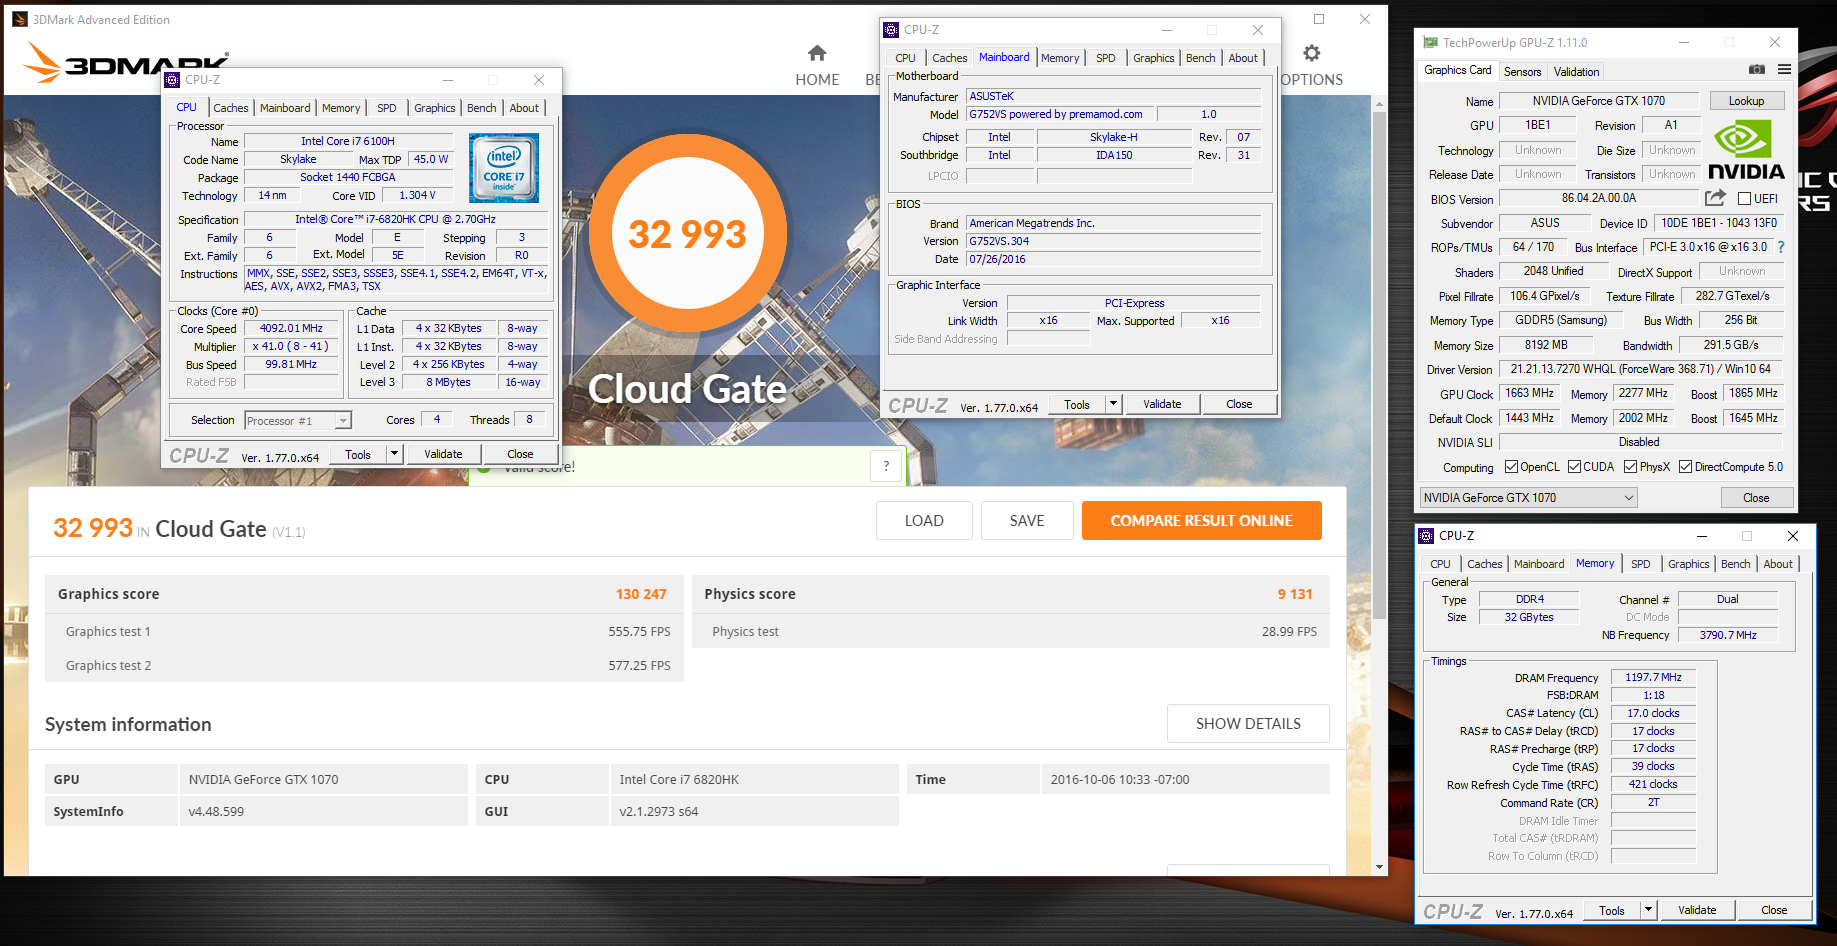Select Validation tab in GPU-Z
Screen dimensions: 1837x946
point(1576,72)
